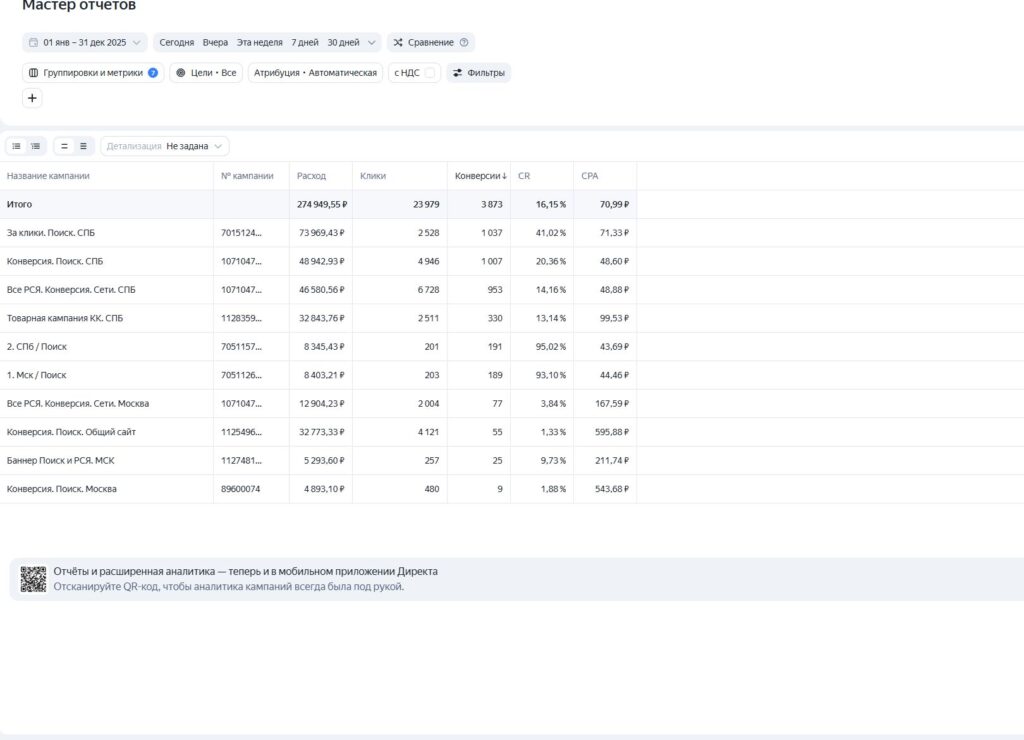This screenshot has height=740, width=1024.
Task: Sort table by CR column header
Action: pyautogui.click(x=524, y=176)
